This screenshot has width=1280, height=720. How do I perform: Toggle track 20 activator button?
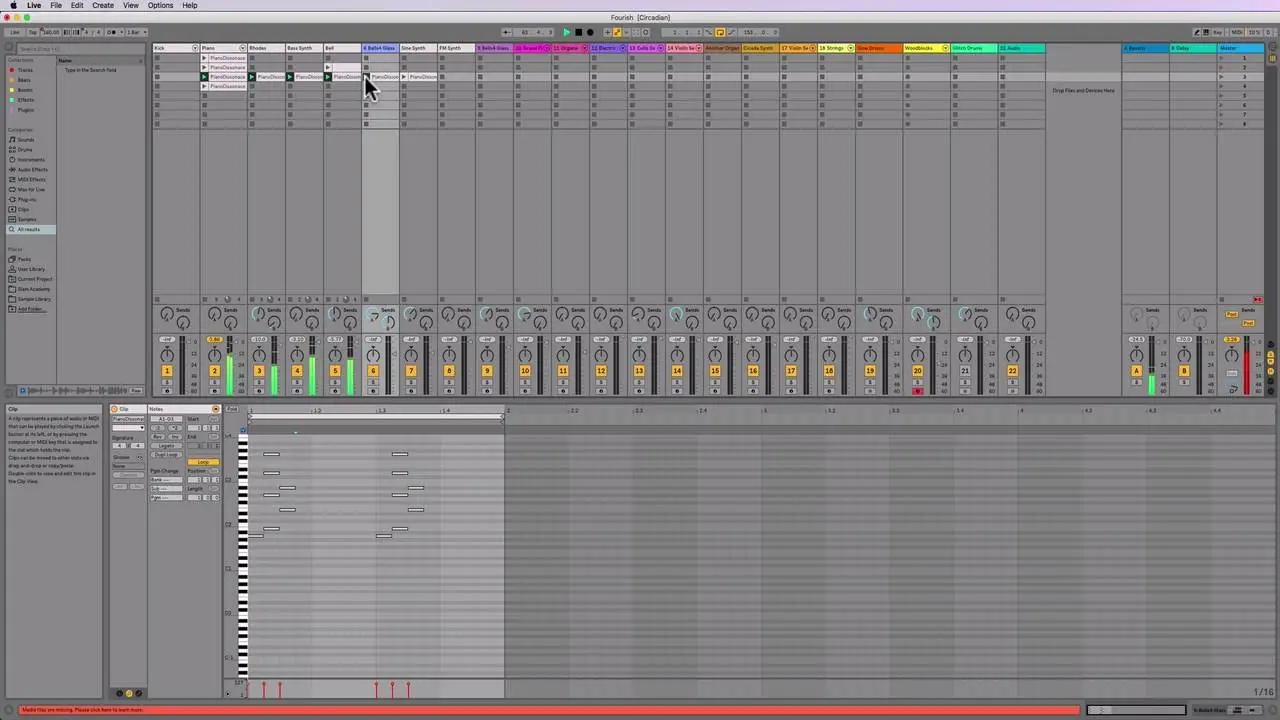click(917, 371)
